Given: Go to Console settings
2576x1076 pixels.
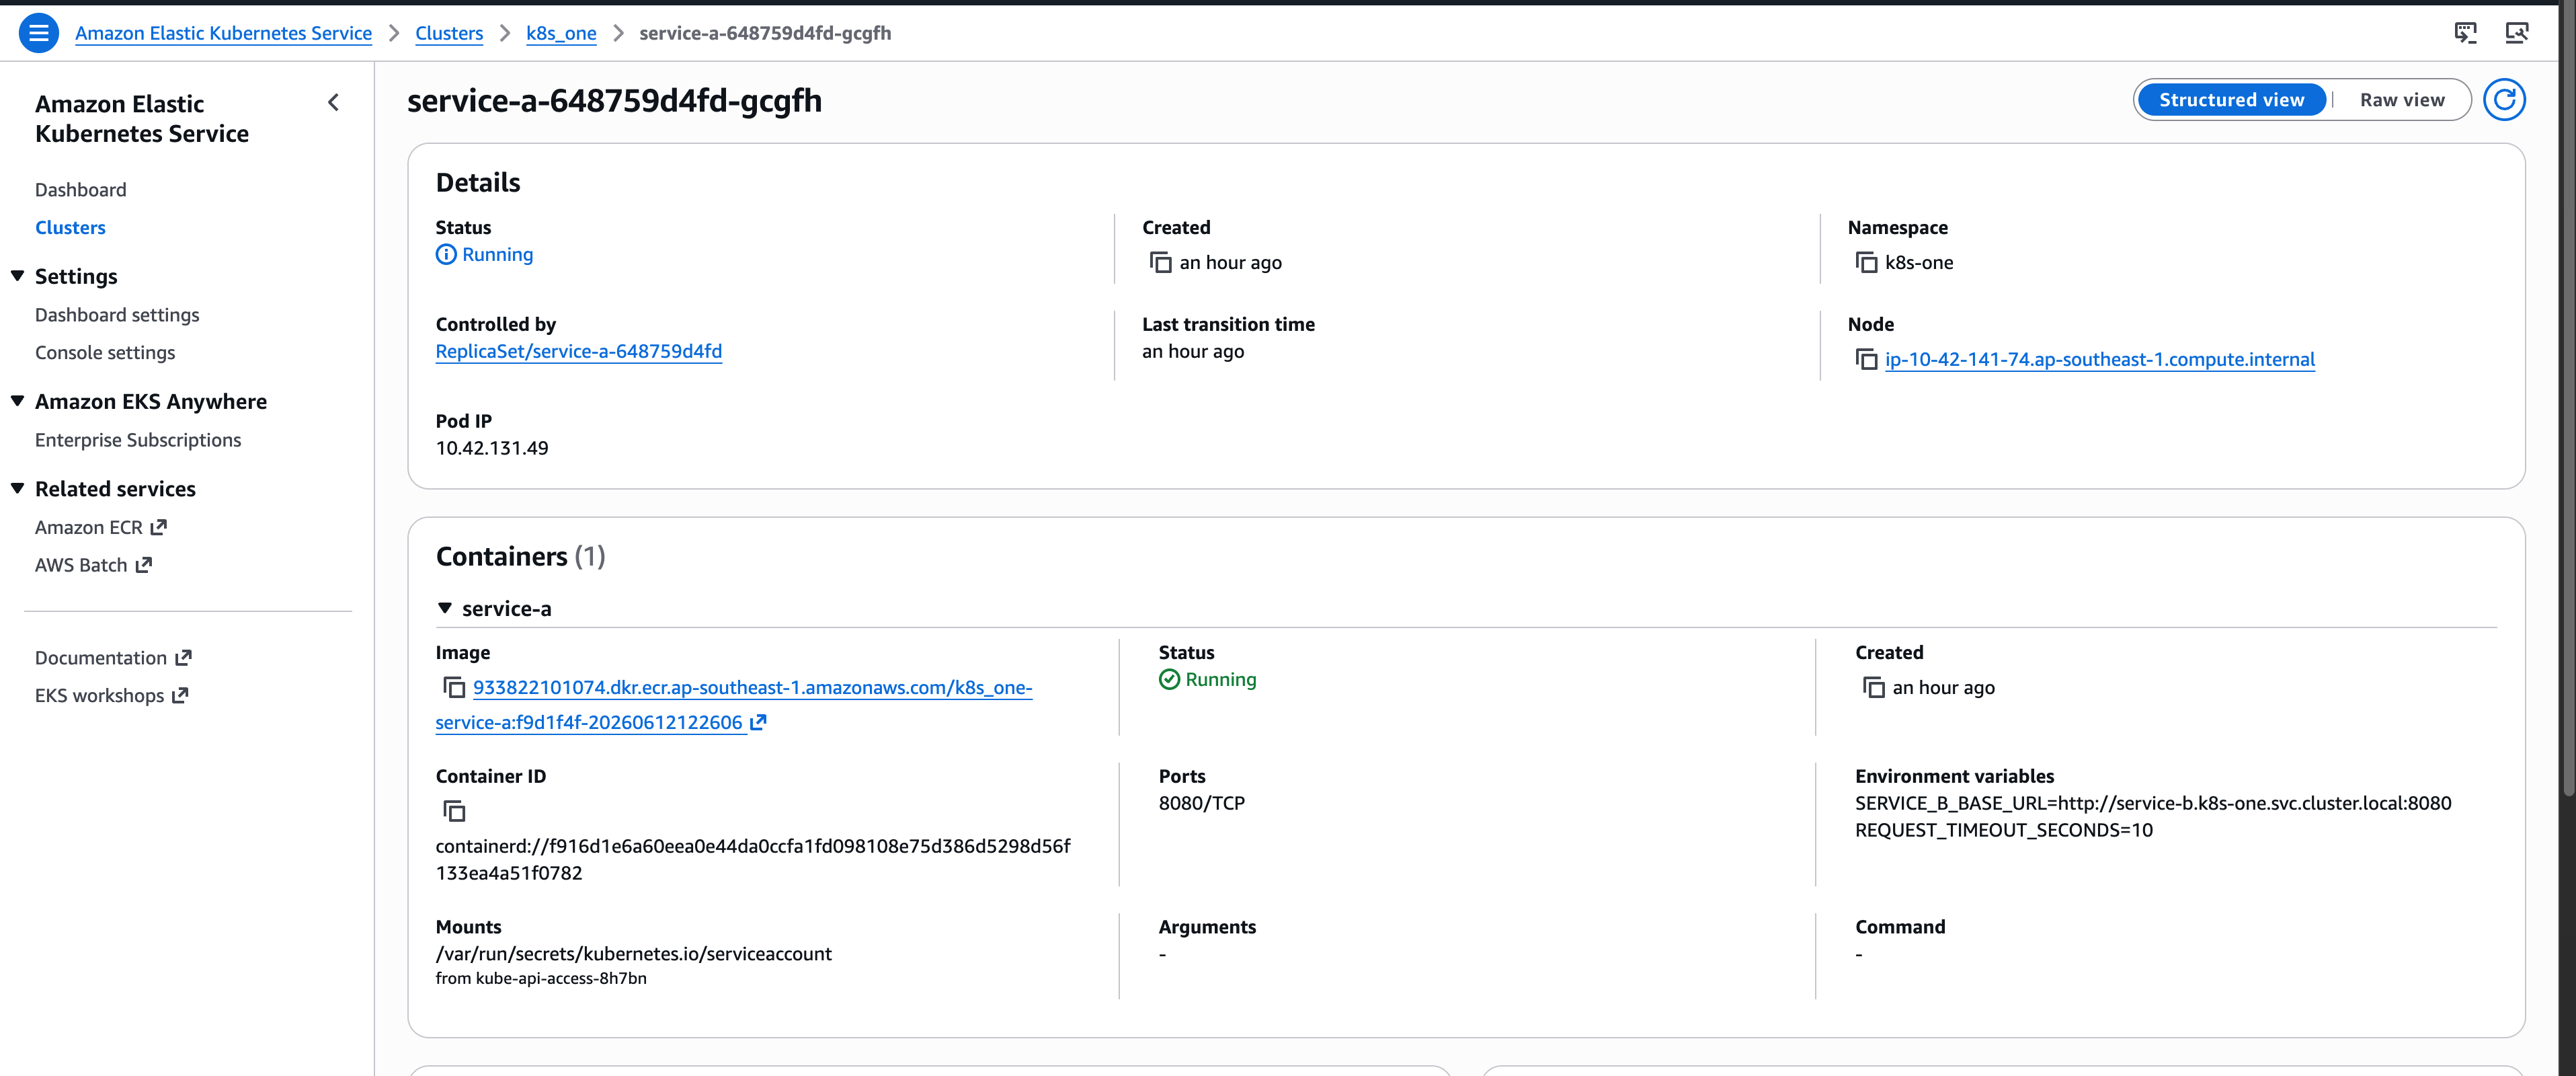Looking at the screenshot, I should click(x=105, y=353).
